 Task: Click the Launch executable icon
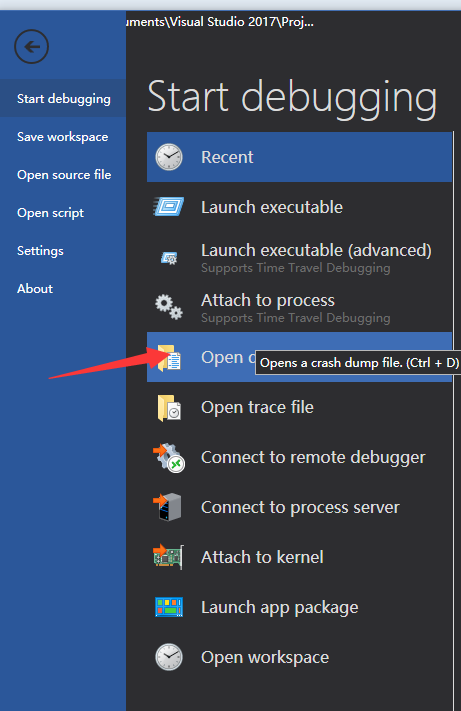click(x=169, y=207)
